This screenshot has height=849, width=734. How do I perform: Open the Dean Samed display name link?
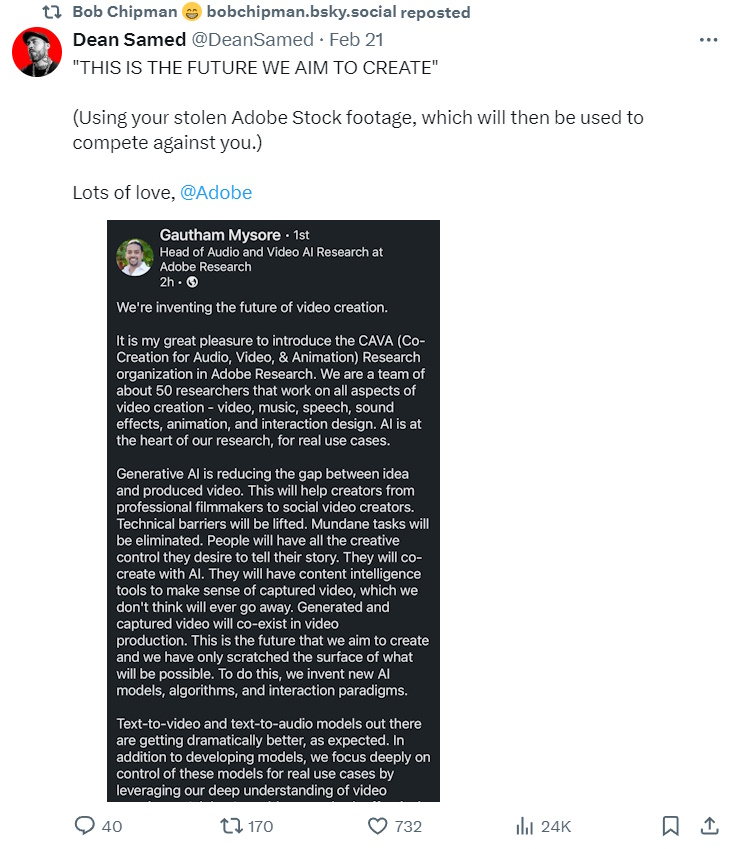[129, 40]
